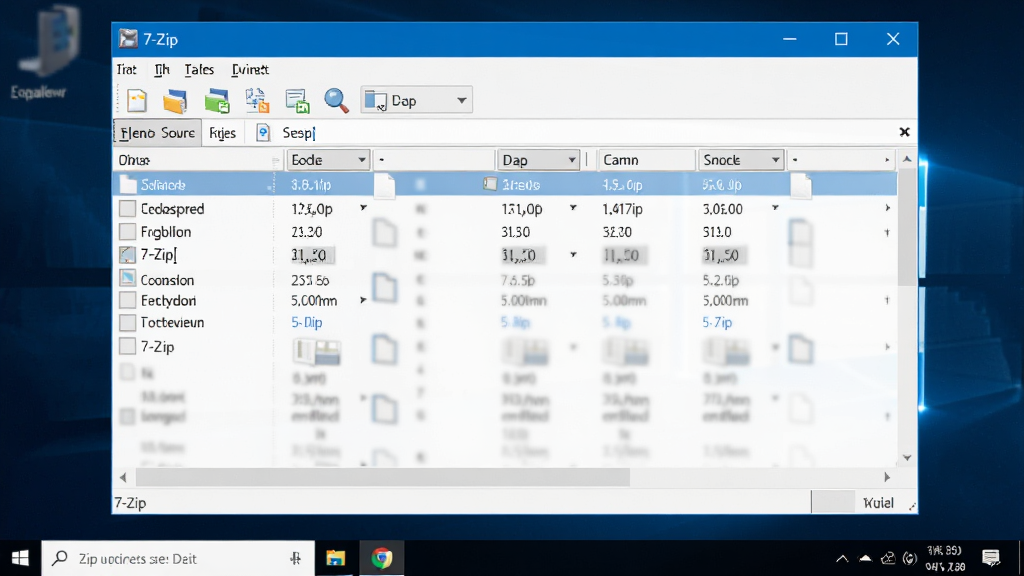The height and width of the screenshot is (576, 1024).
Task: Click the horizontal scrollbar thumb
Action: coord(382,477)
